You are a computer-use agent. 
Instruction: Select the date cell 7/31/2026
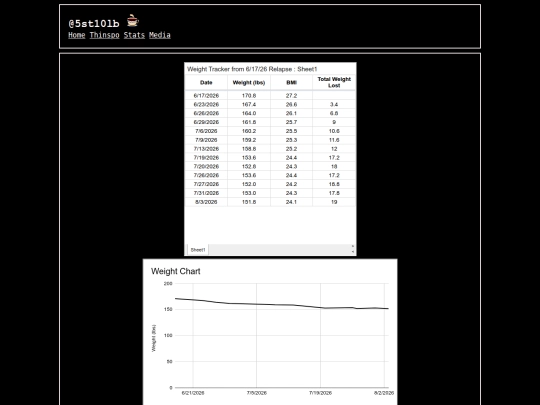[206, 193]
